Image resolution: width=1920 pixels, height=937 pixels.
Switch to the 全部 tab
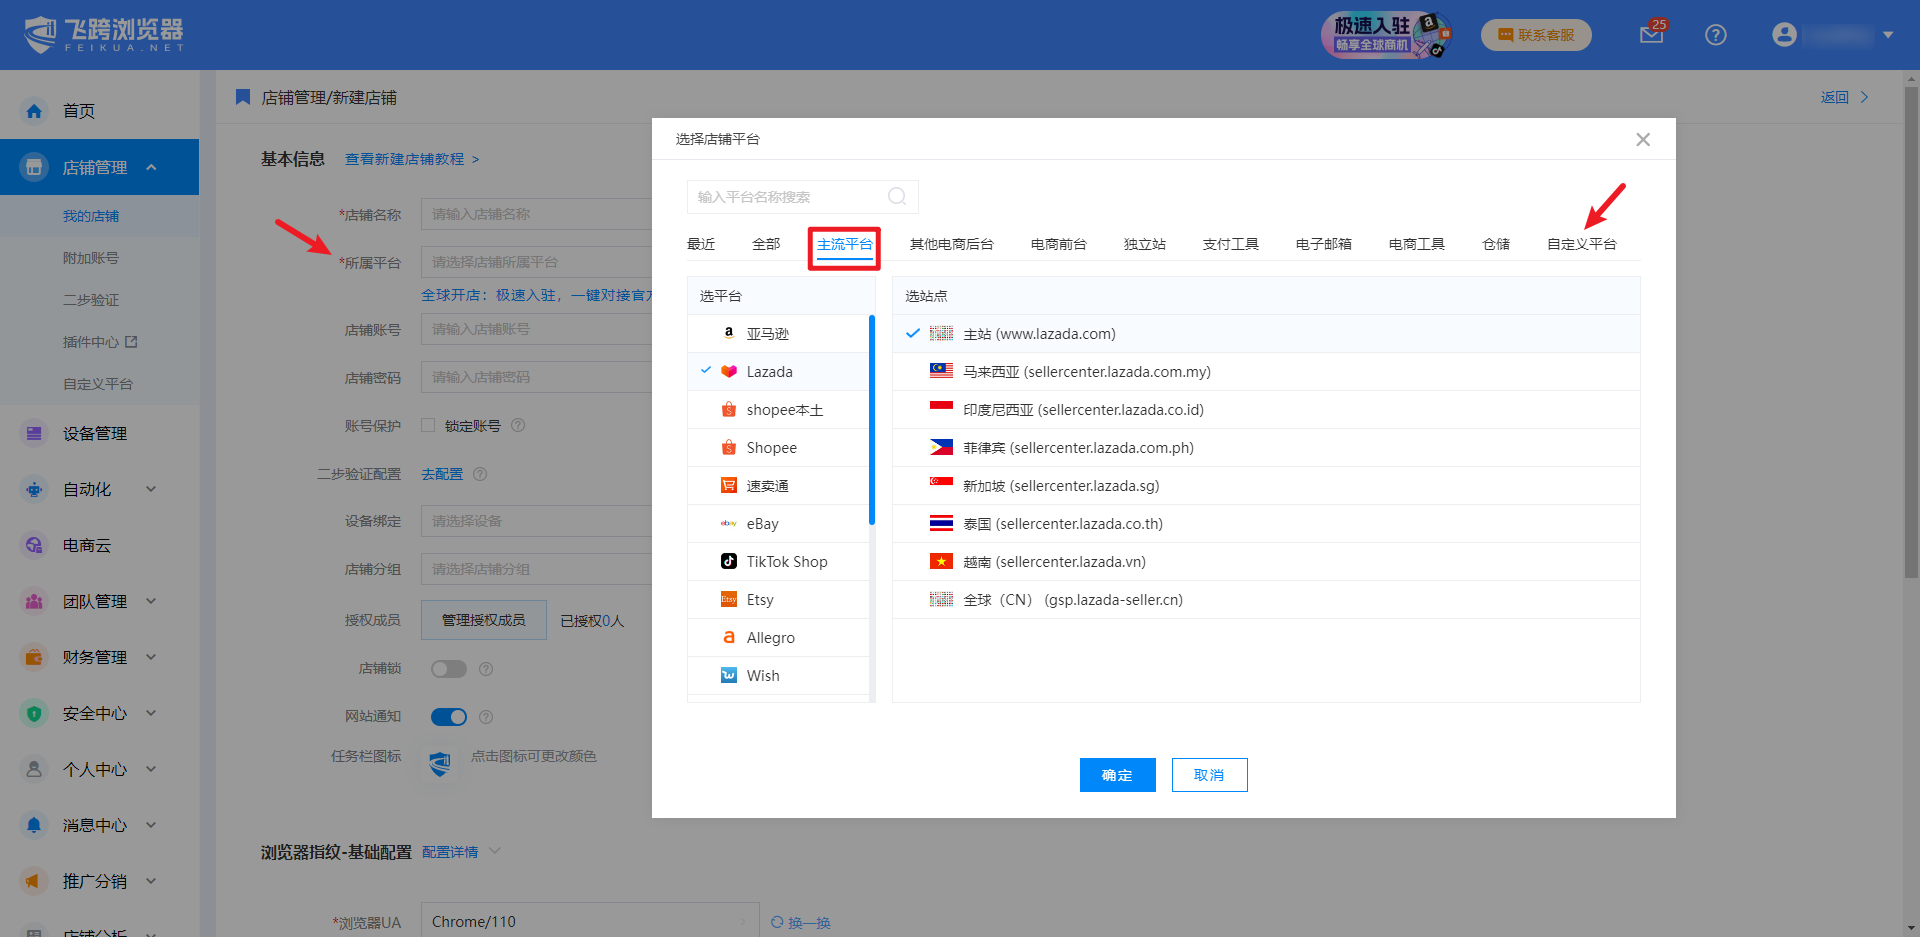point(766,244)
